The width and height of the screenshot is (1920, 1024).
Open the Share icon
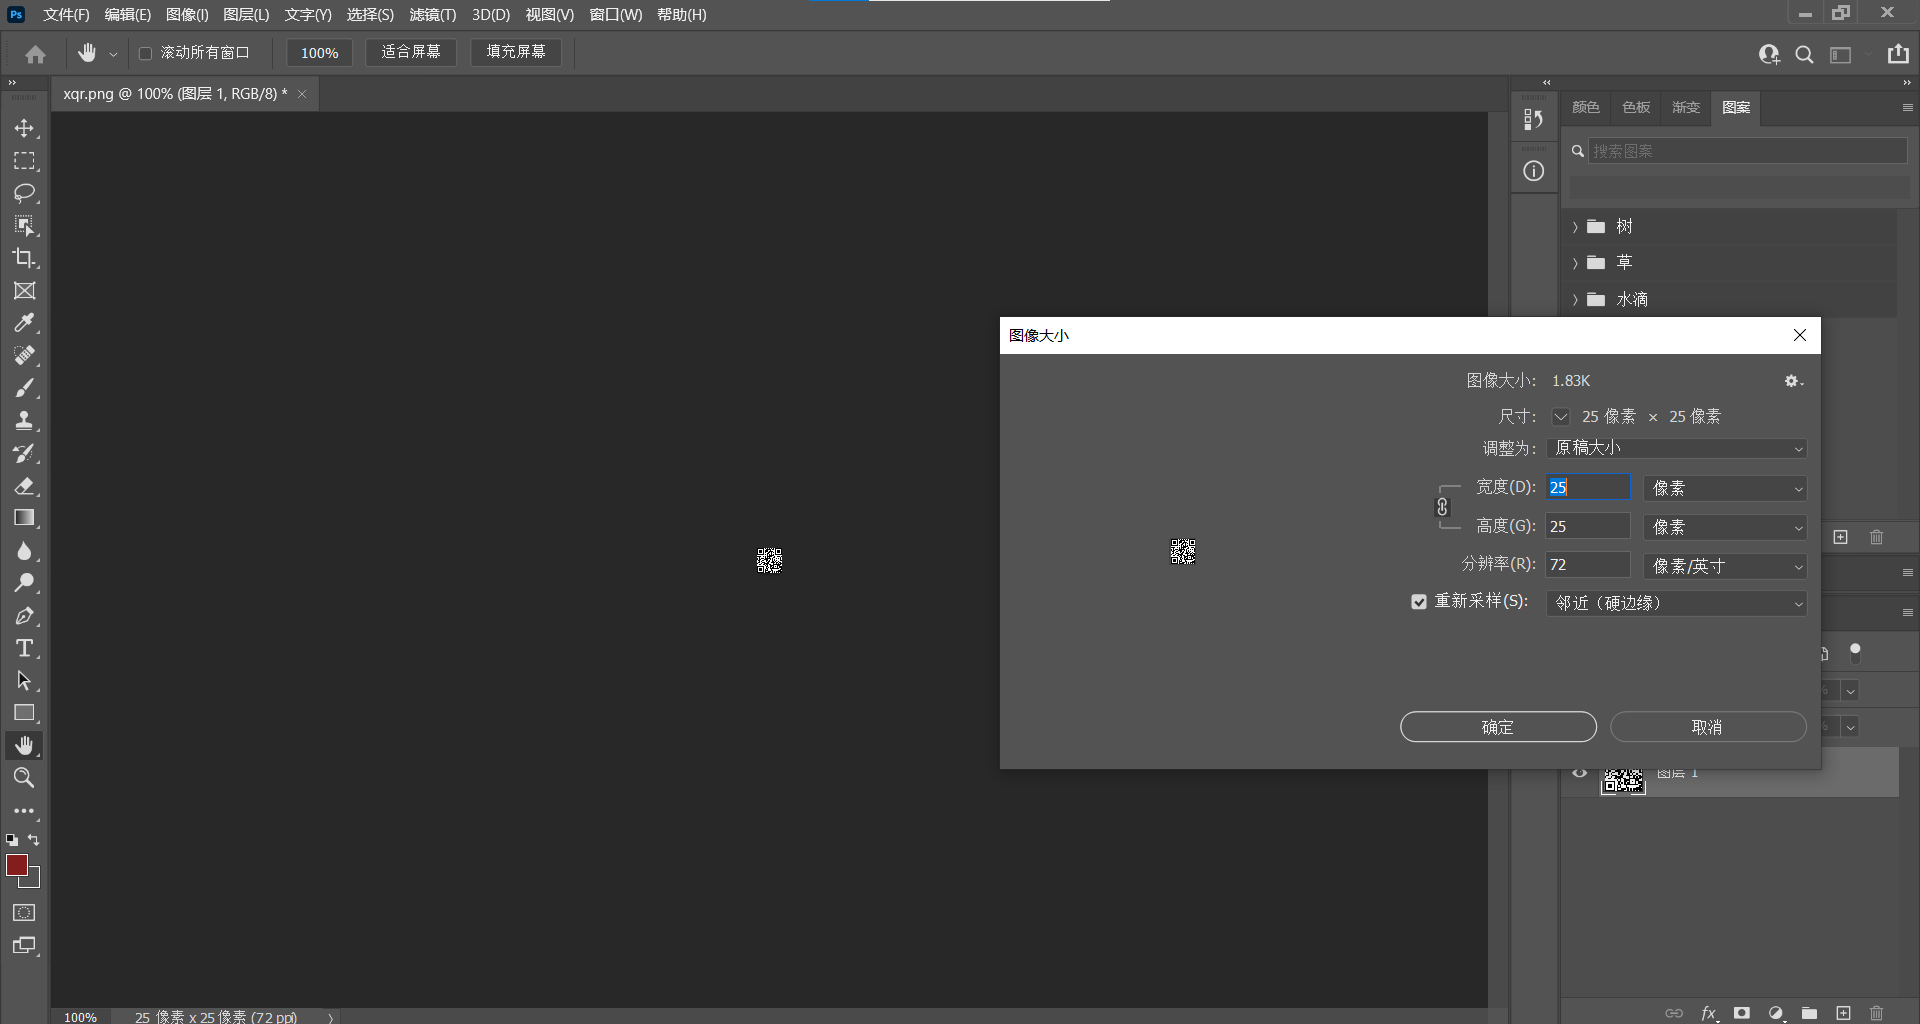[x=1898, y=54]
